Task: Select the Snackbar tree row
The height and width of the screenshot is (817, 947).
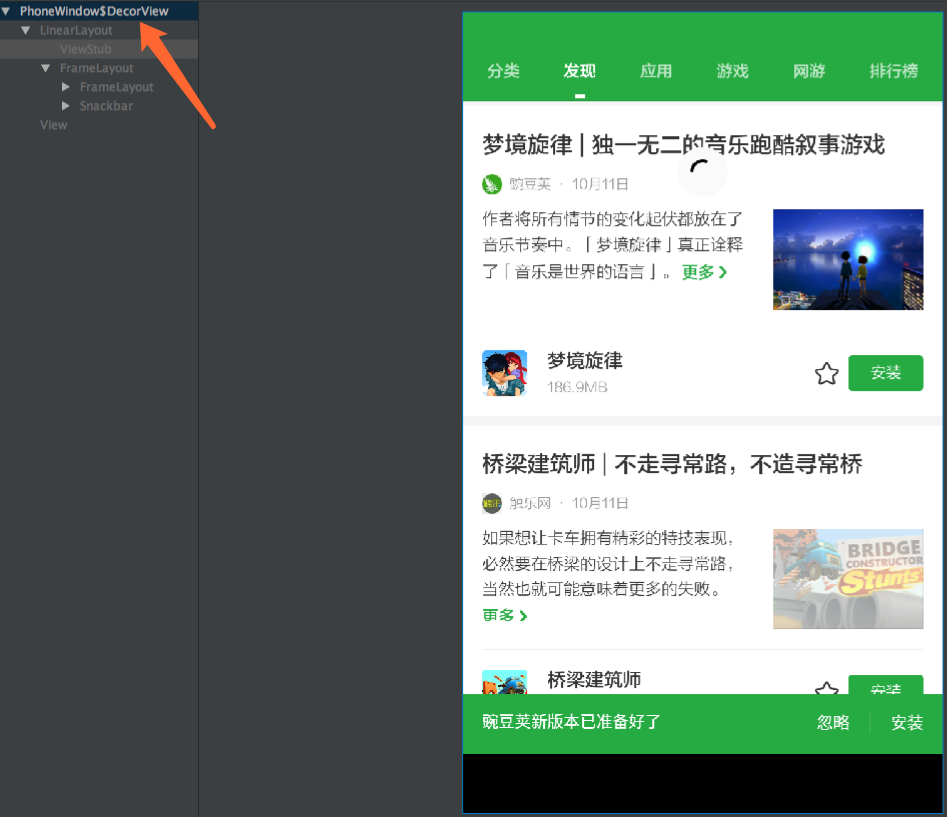Action: point(99,106)
